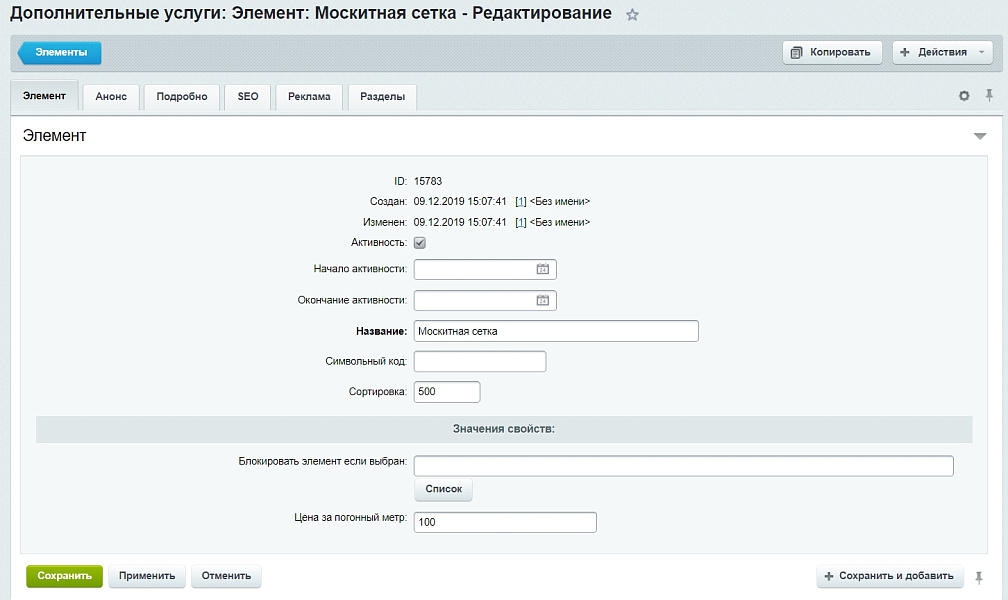Viewport: 1008px width, 600px height.
Task: Switch to the Анонс tab
Action: click(x=110, y=96)
